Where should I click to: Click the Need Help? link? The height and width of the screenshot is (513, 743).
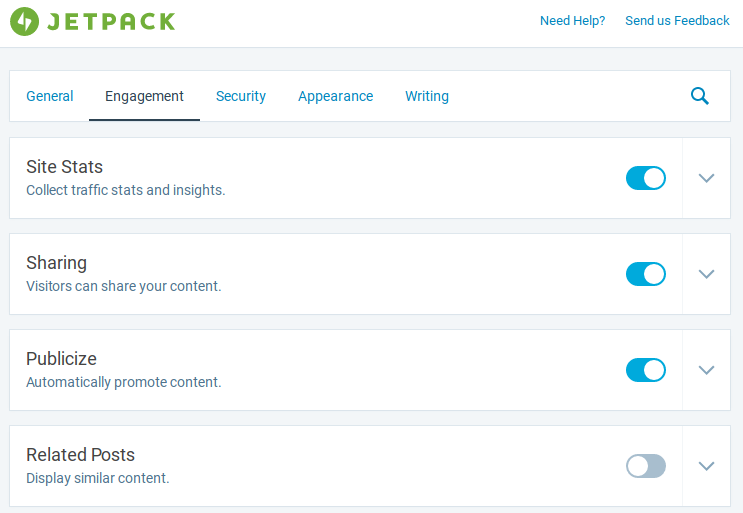(572, 20)
